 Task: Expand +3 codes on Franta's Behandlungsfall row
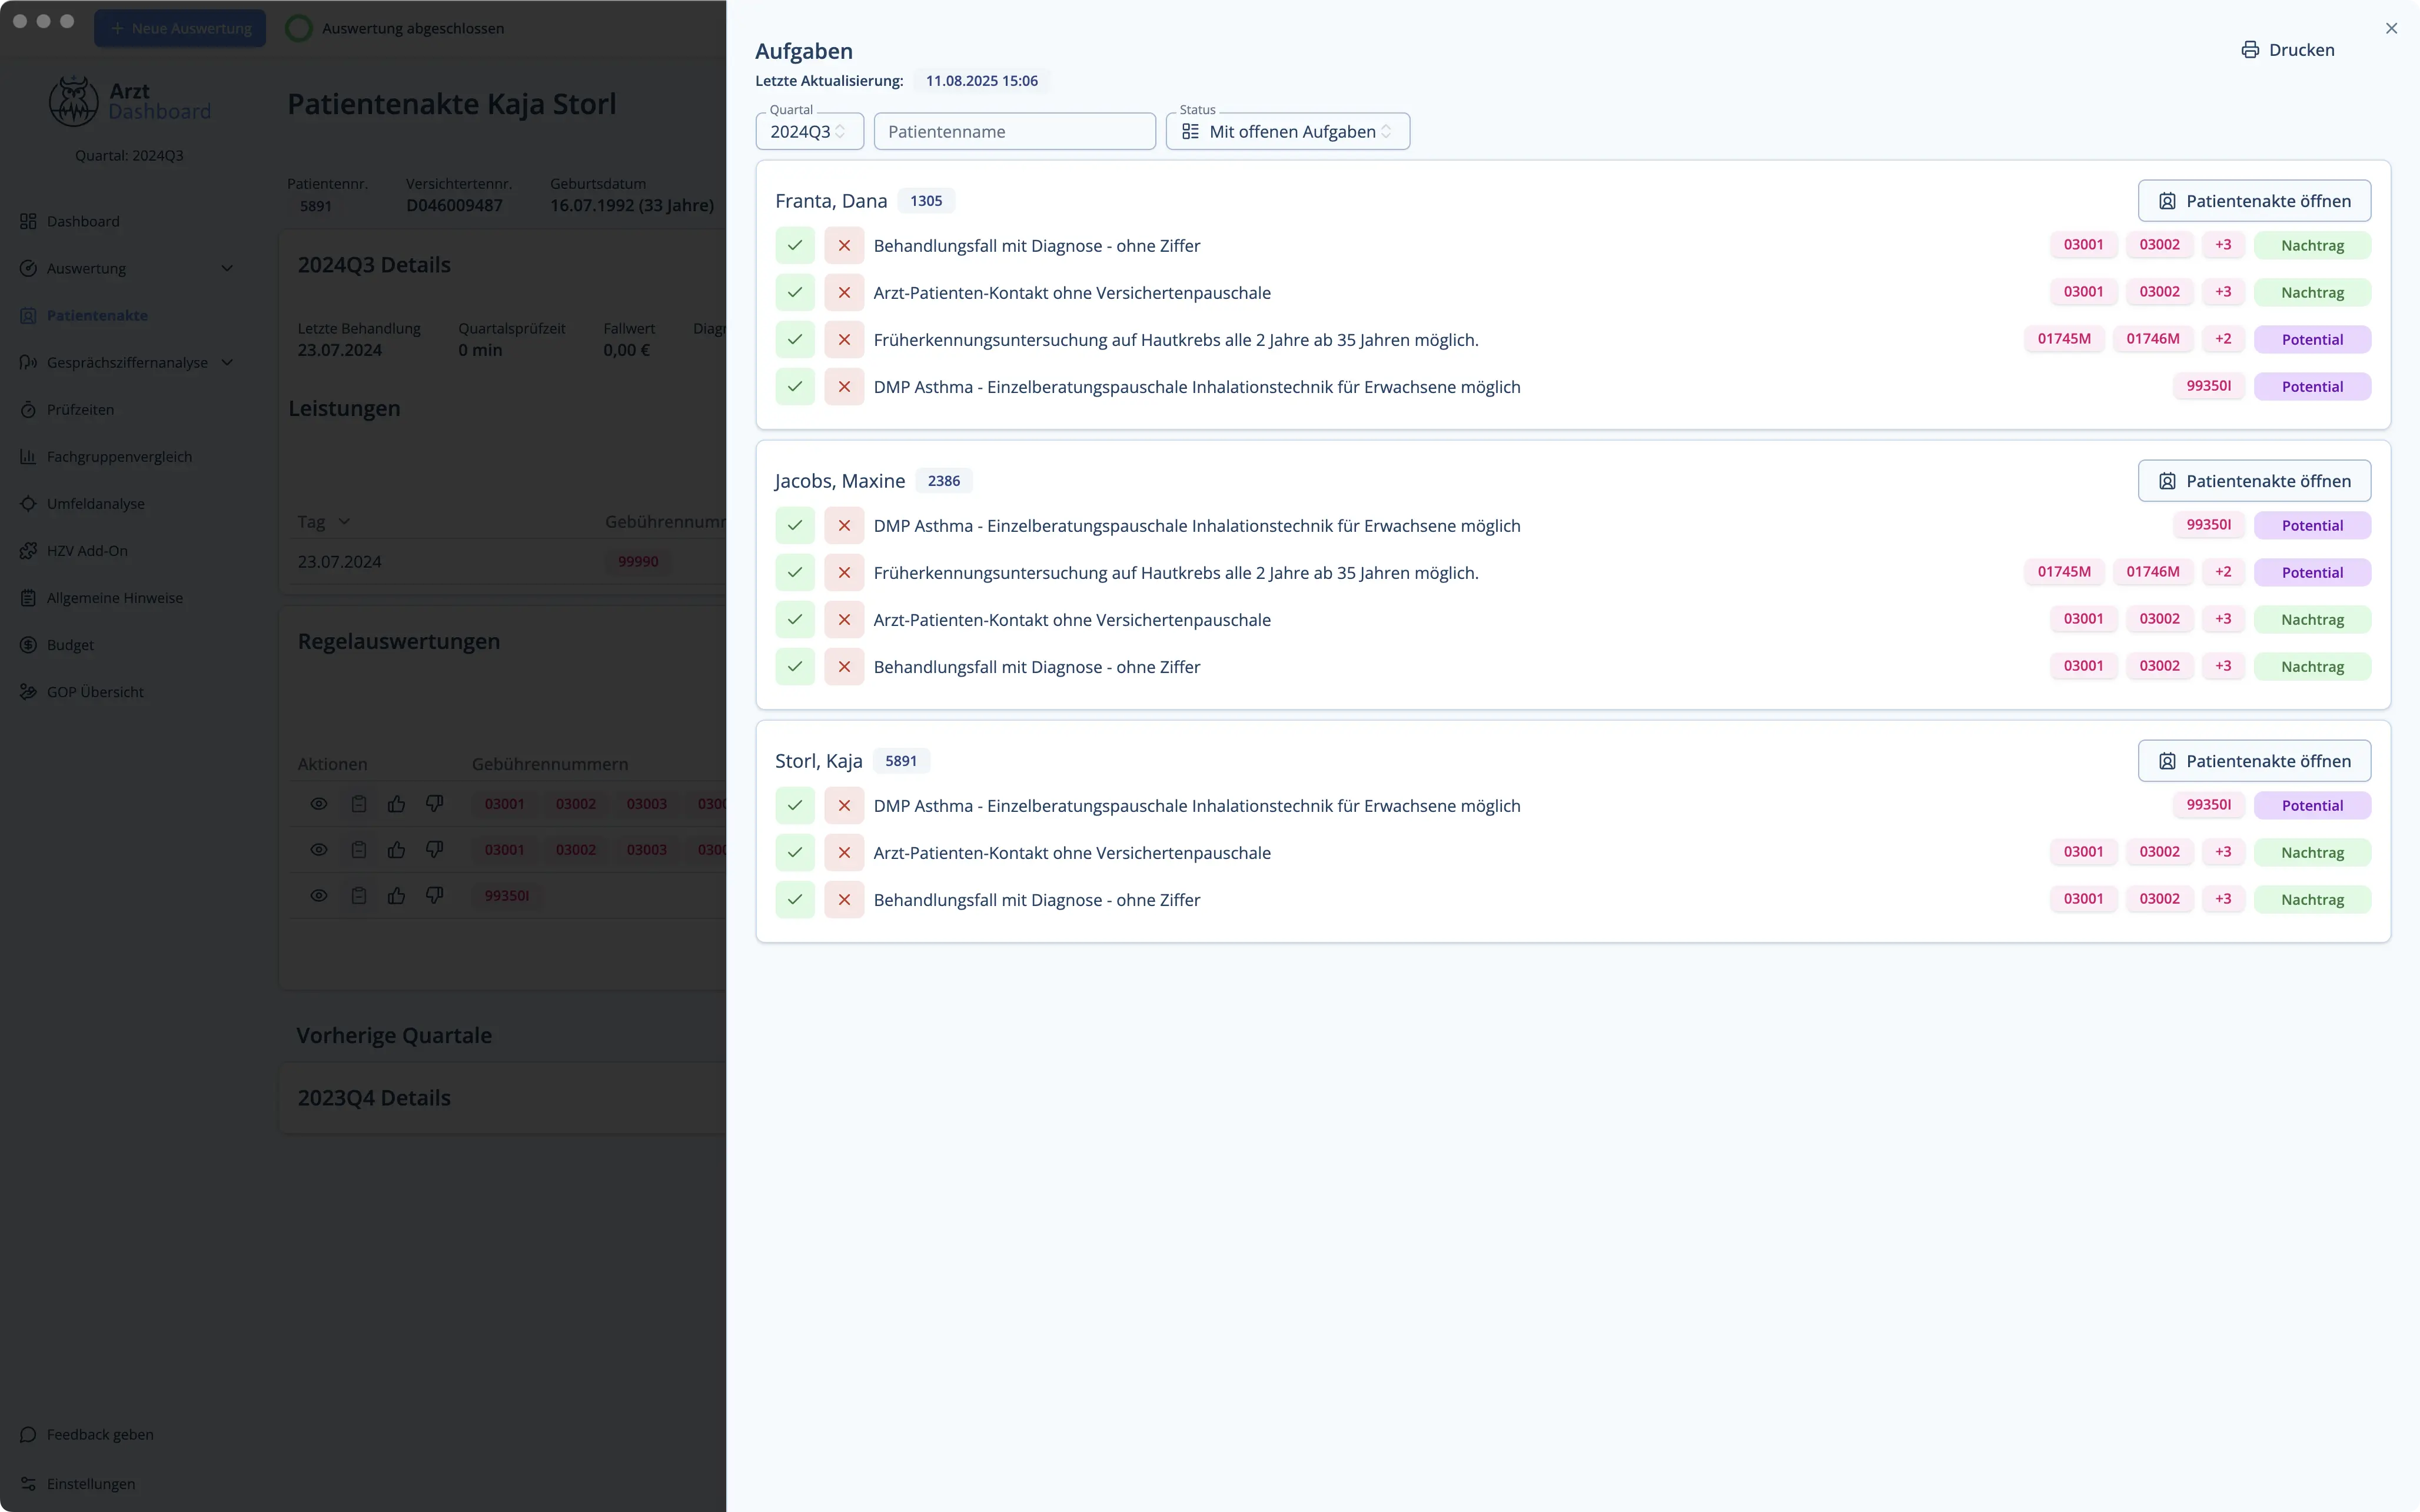2223,245
